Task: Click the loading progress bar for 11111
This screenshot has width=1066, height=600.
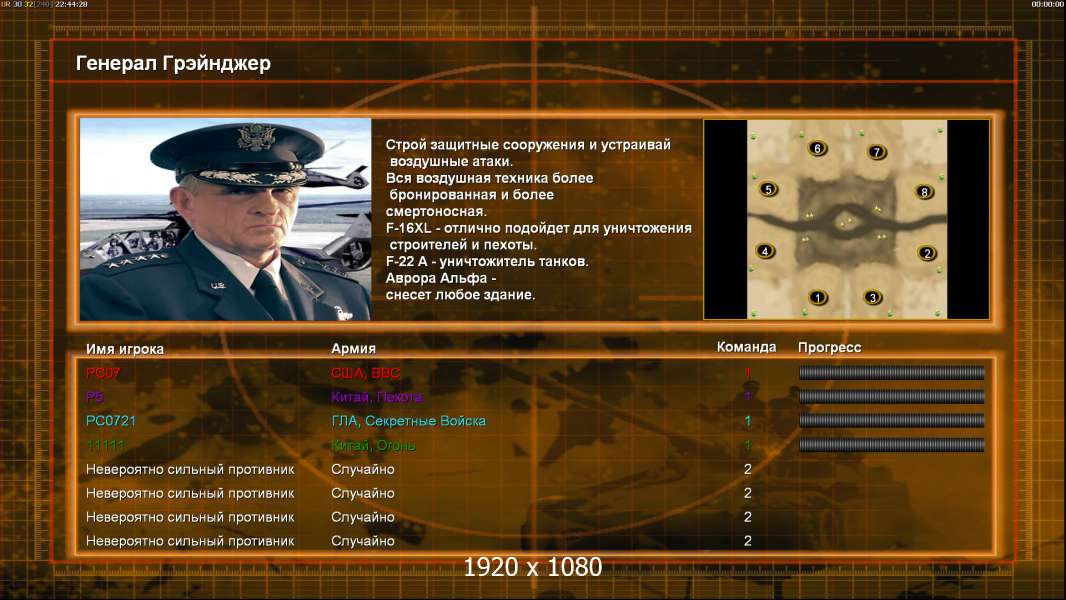Action: pyautogui.click(x=891, y=445)
